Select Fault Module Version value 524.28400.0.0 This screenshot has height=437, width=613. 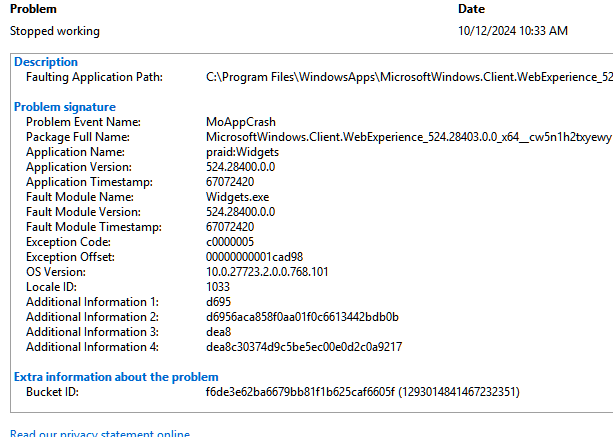(240, 212)
